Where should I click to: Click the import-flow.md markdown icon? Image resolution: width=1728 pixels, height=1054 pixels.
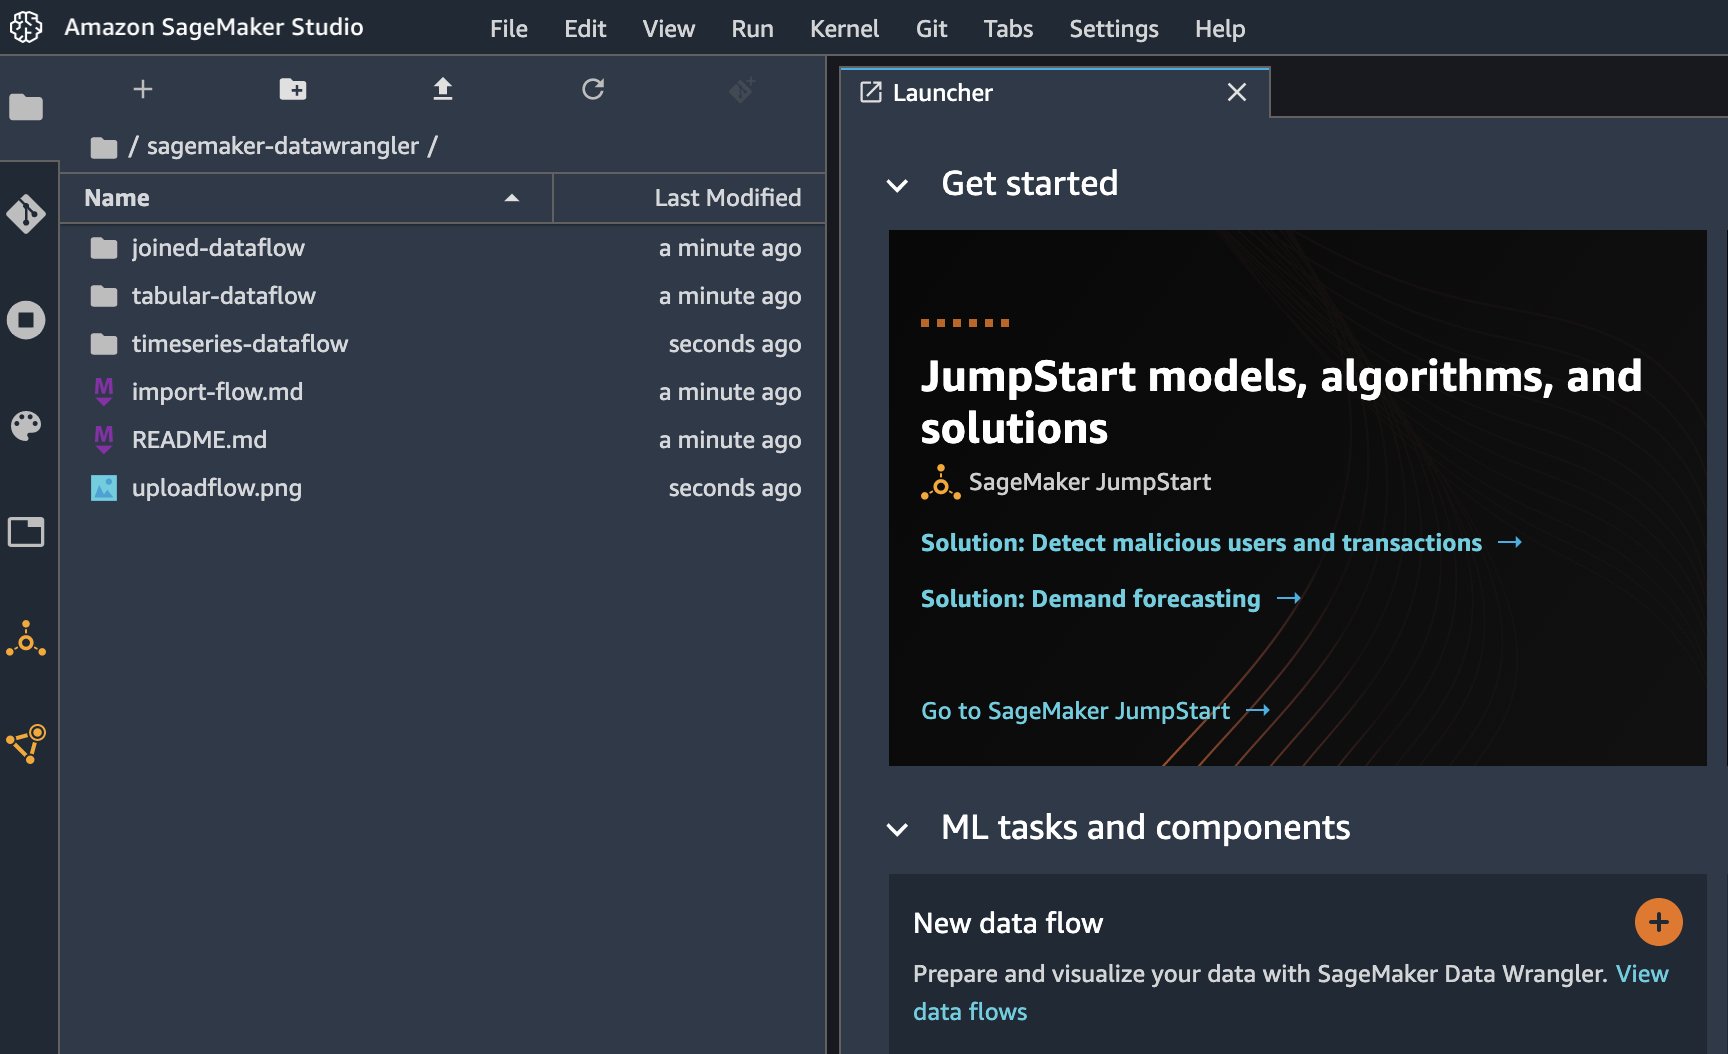(x=104, y=392)
